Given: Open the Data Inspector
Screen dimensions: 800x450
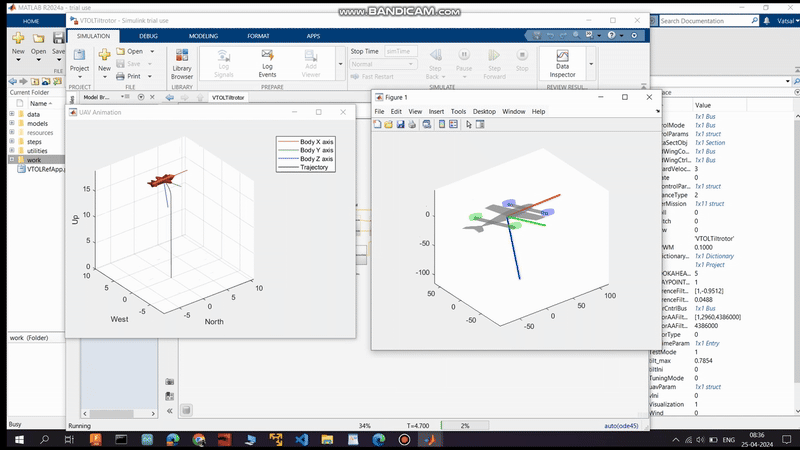Looking at the screenshot, I should [x=563, y=62].
